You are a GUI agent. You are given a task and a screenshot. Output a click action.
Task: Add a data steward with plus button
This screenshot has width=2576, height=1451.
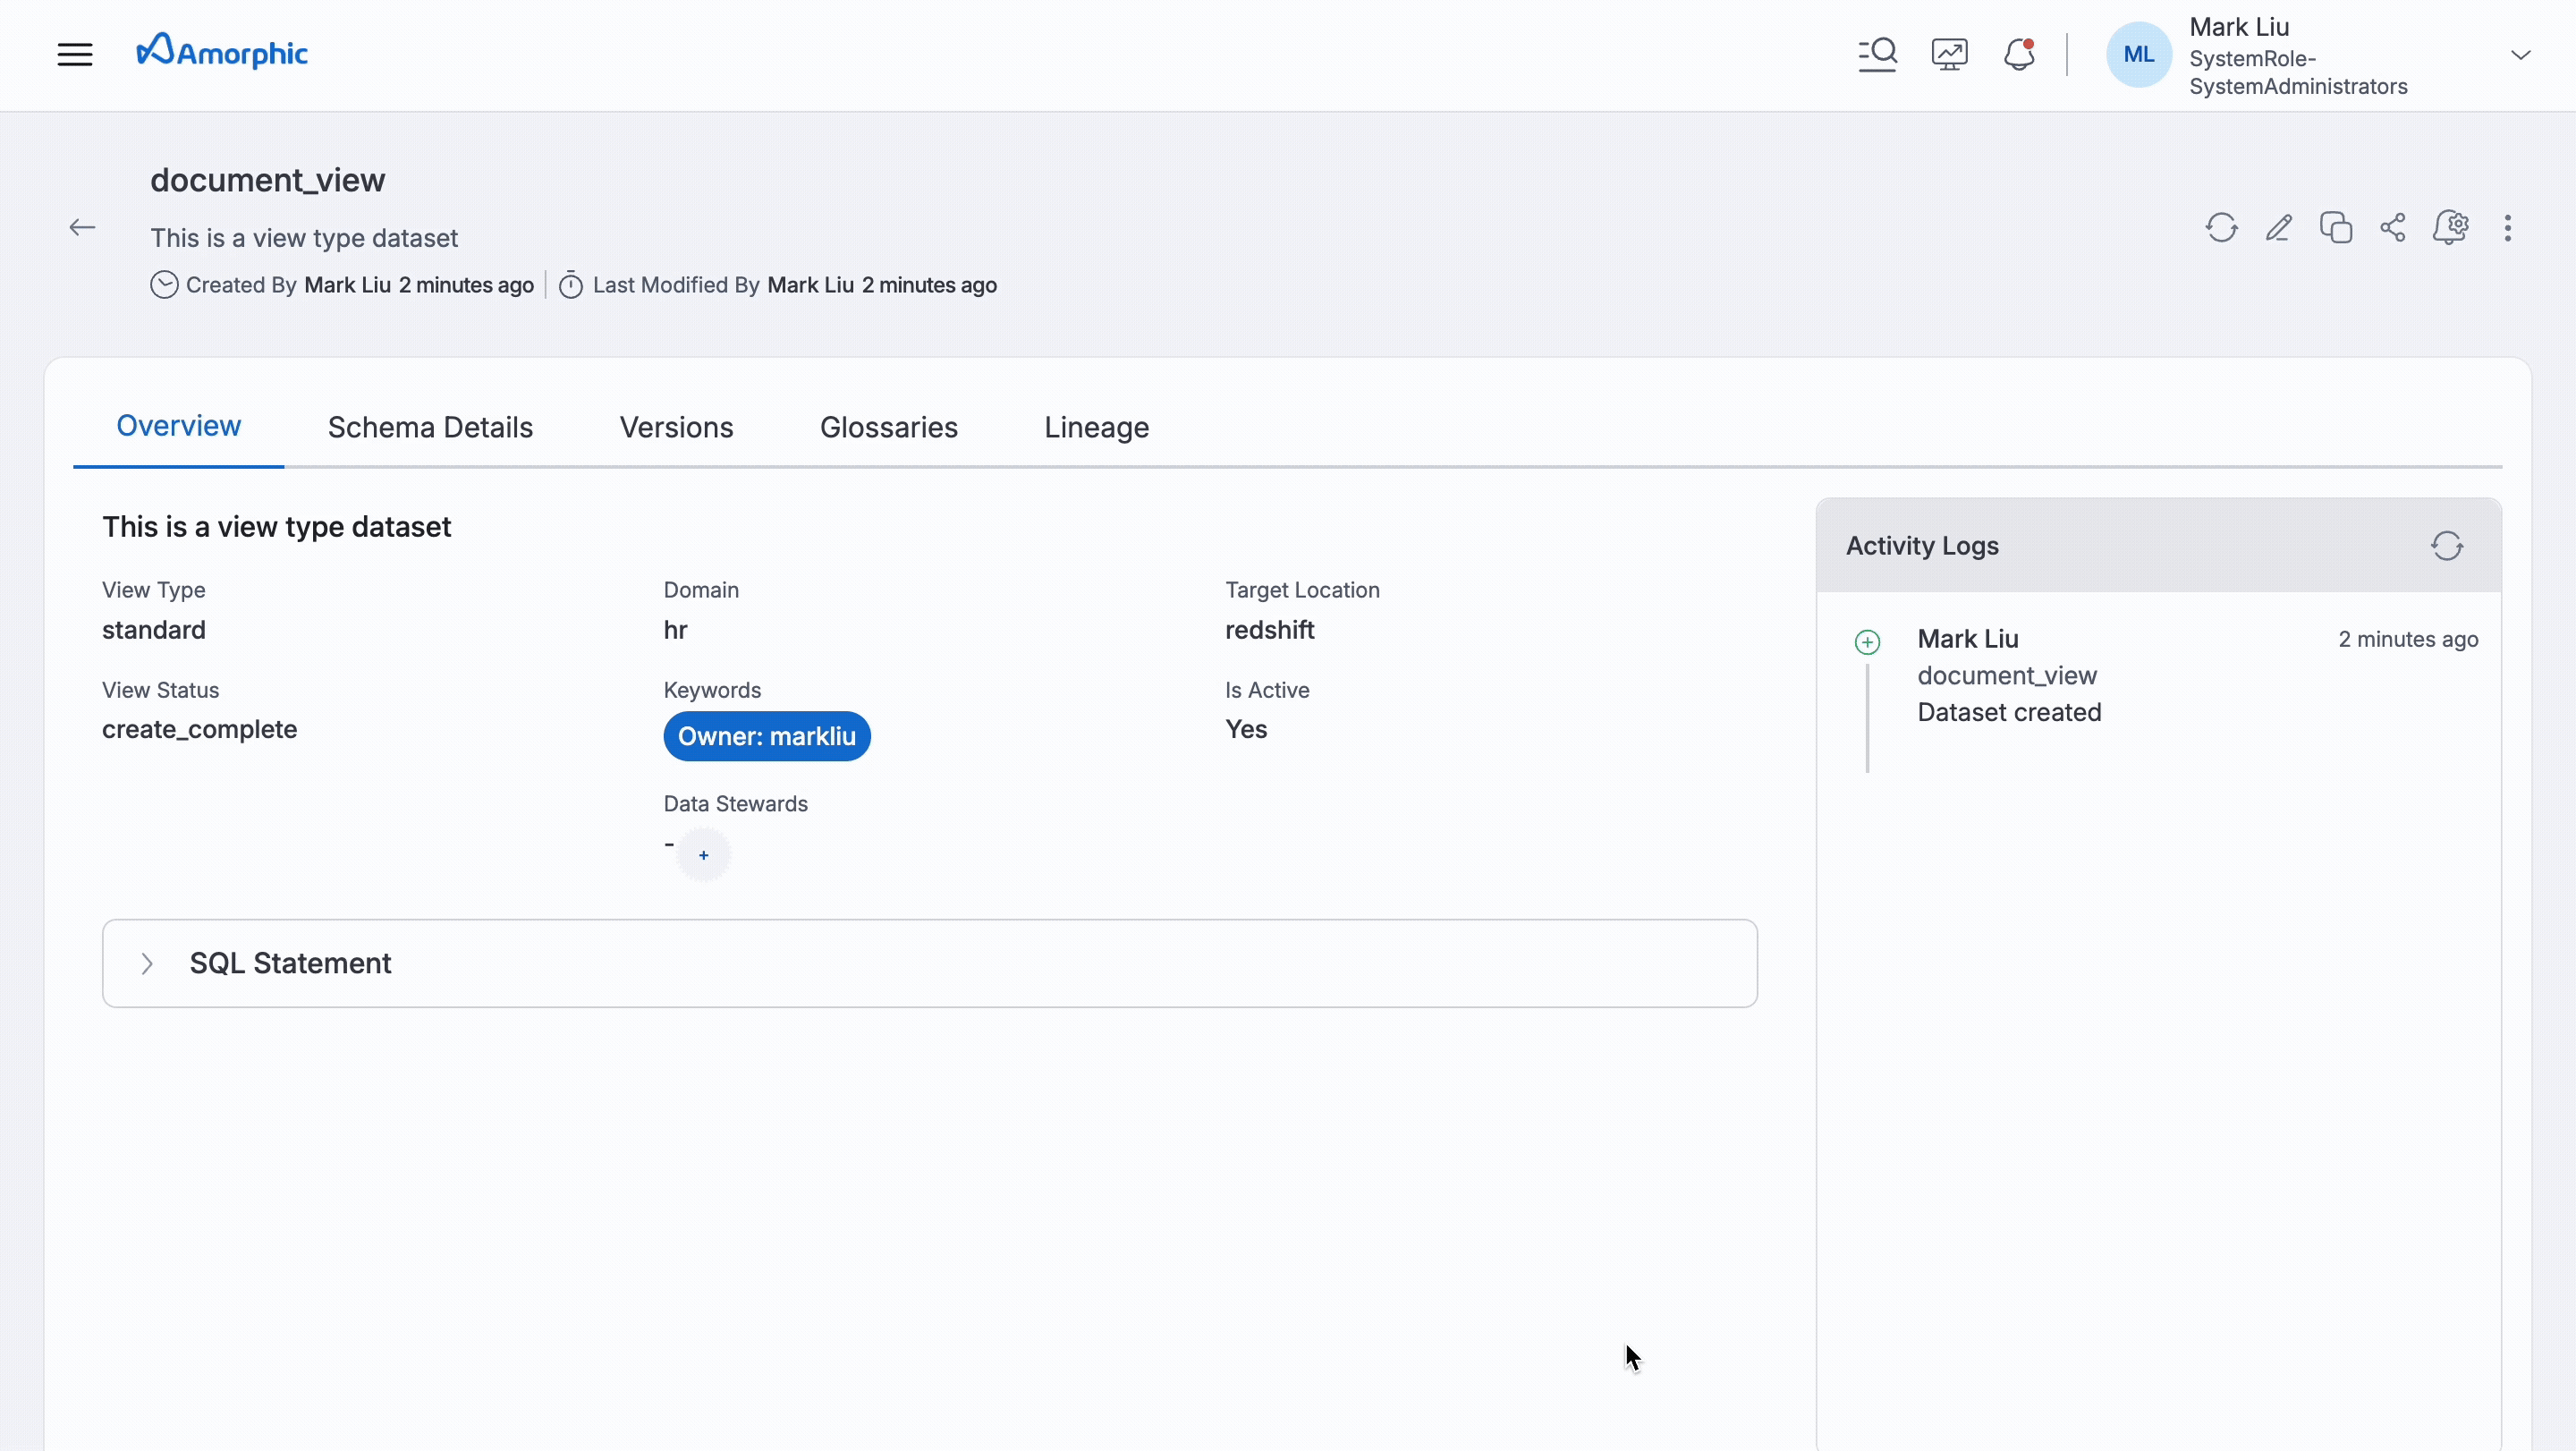coord(703,855)
